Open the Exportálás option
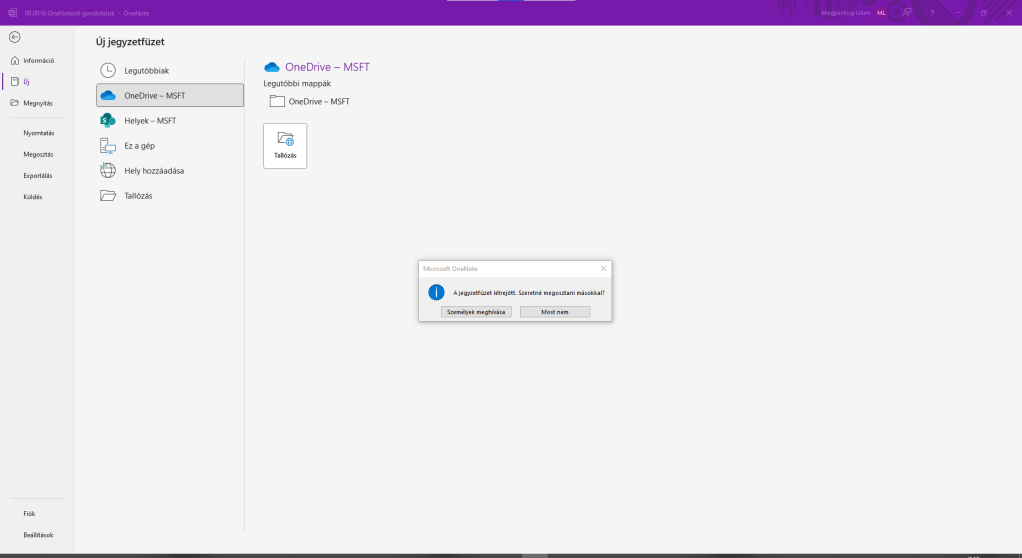This screenshot has width=1022, height=558. [38, 175]
